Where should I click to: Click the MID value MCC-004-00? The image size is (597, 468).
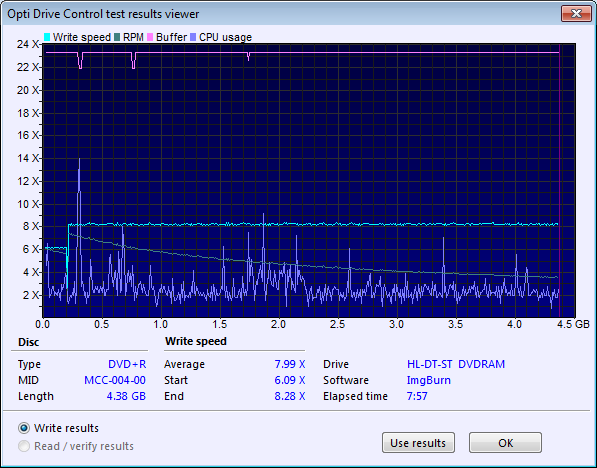tap(115, 380)
